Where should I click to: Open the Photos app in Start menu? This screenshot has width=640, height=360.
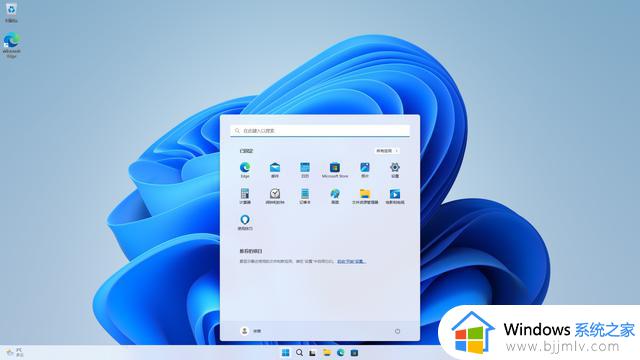(365, 169)
